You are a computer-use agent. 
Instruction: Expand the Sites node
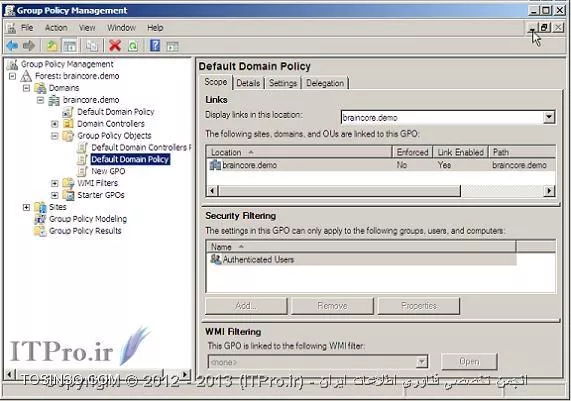tap(27, 207)
